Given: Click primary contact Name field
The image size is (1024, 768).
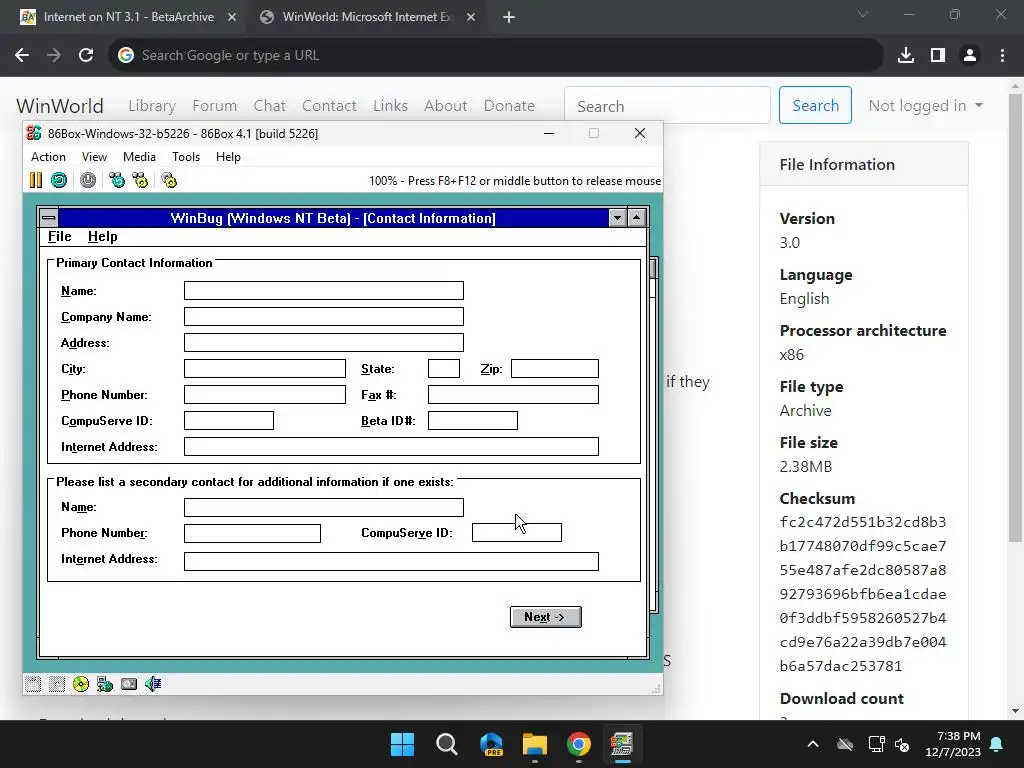Looking at the screenshot, I should point(324,291).
